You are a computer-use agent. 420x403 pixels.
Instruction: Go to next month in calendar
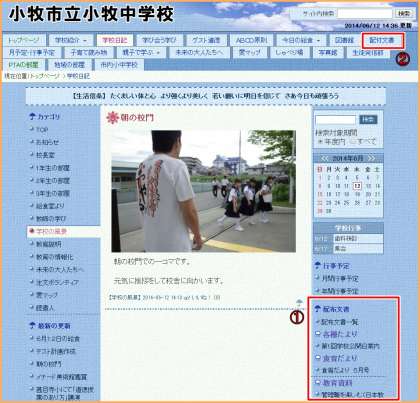pos(371,158)
